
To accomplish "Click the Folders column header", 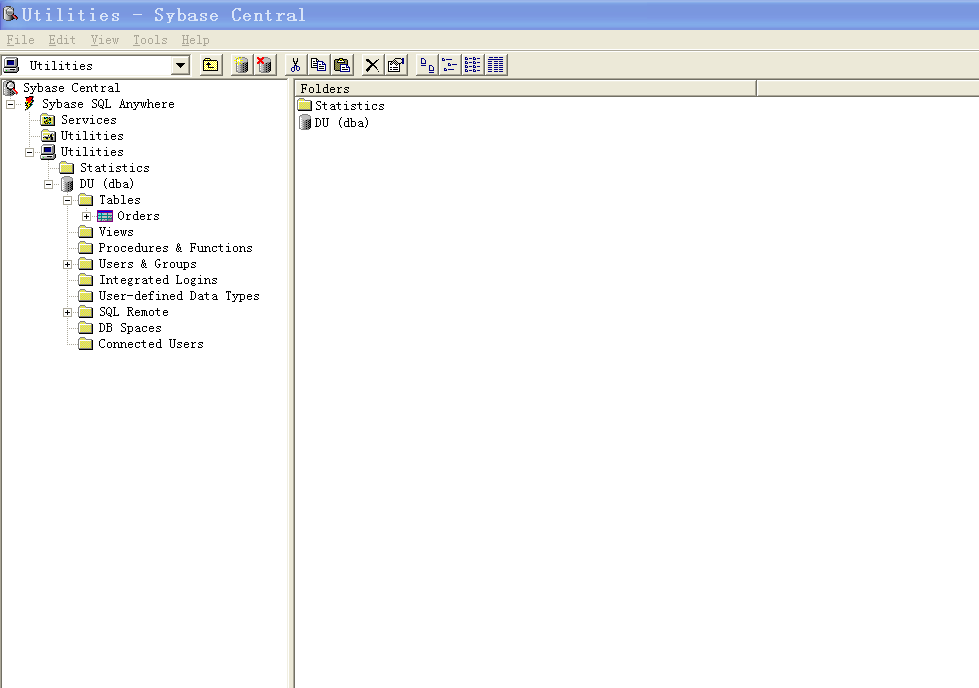I will 525,88.
